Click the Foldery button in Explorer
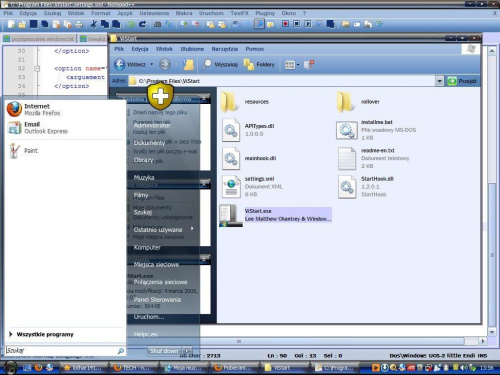 point(259,64)
